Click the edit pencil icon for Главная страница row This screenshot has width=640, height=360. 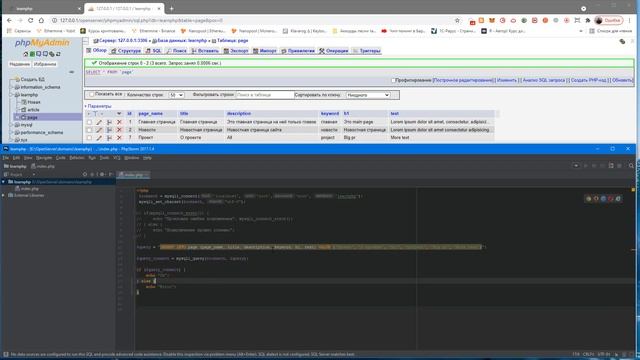coord(99,122)
